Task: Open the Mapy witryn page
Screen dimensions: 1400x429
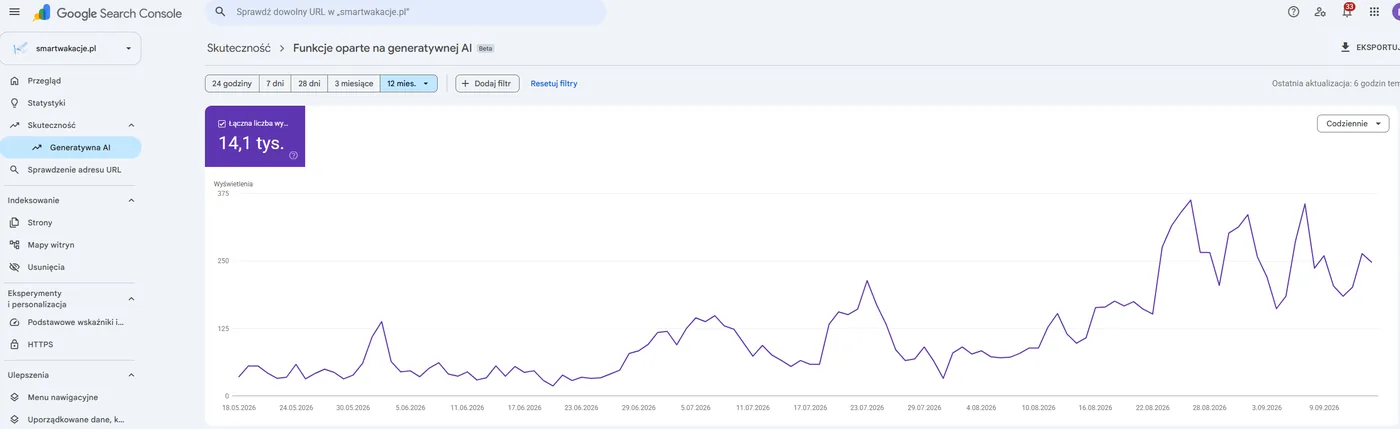Action: pyautogui.click(x=71, y=244)
